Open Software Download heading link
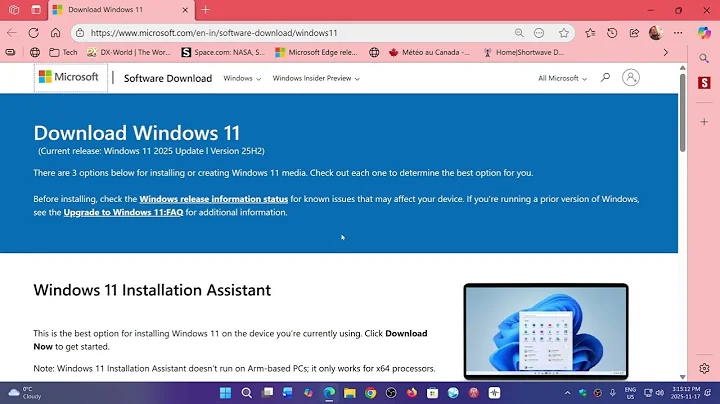Viewport: 720px width, 404px height. coord(168,78)
